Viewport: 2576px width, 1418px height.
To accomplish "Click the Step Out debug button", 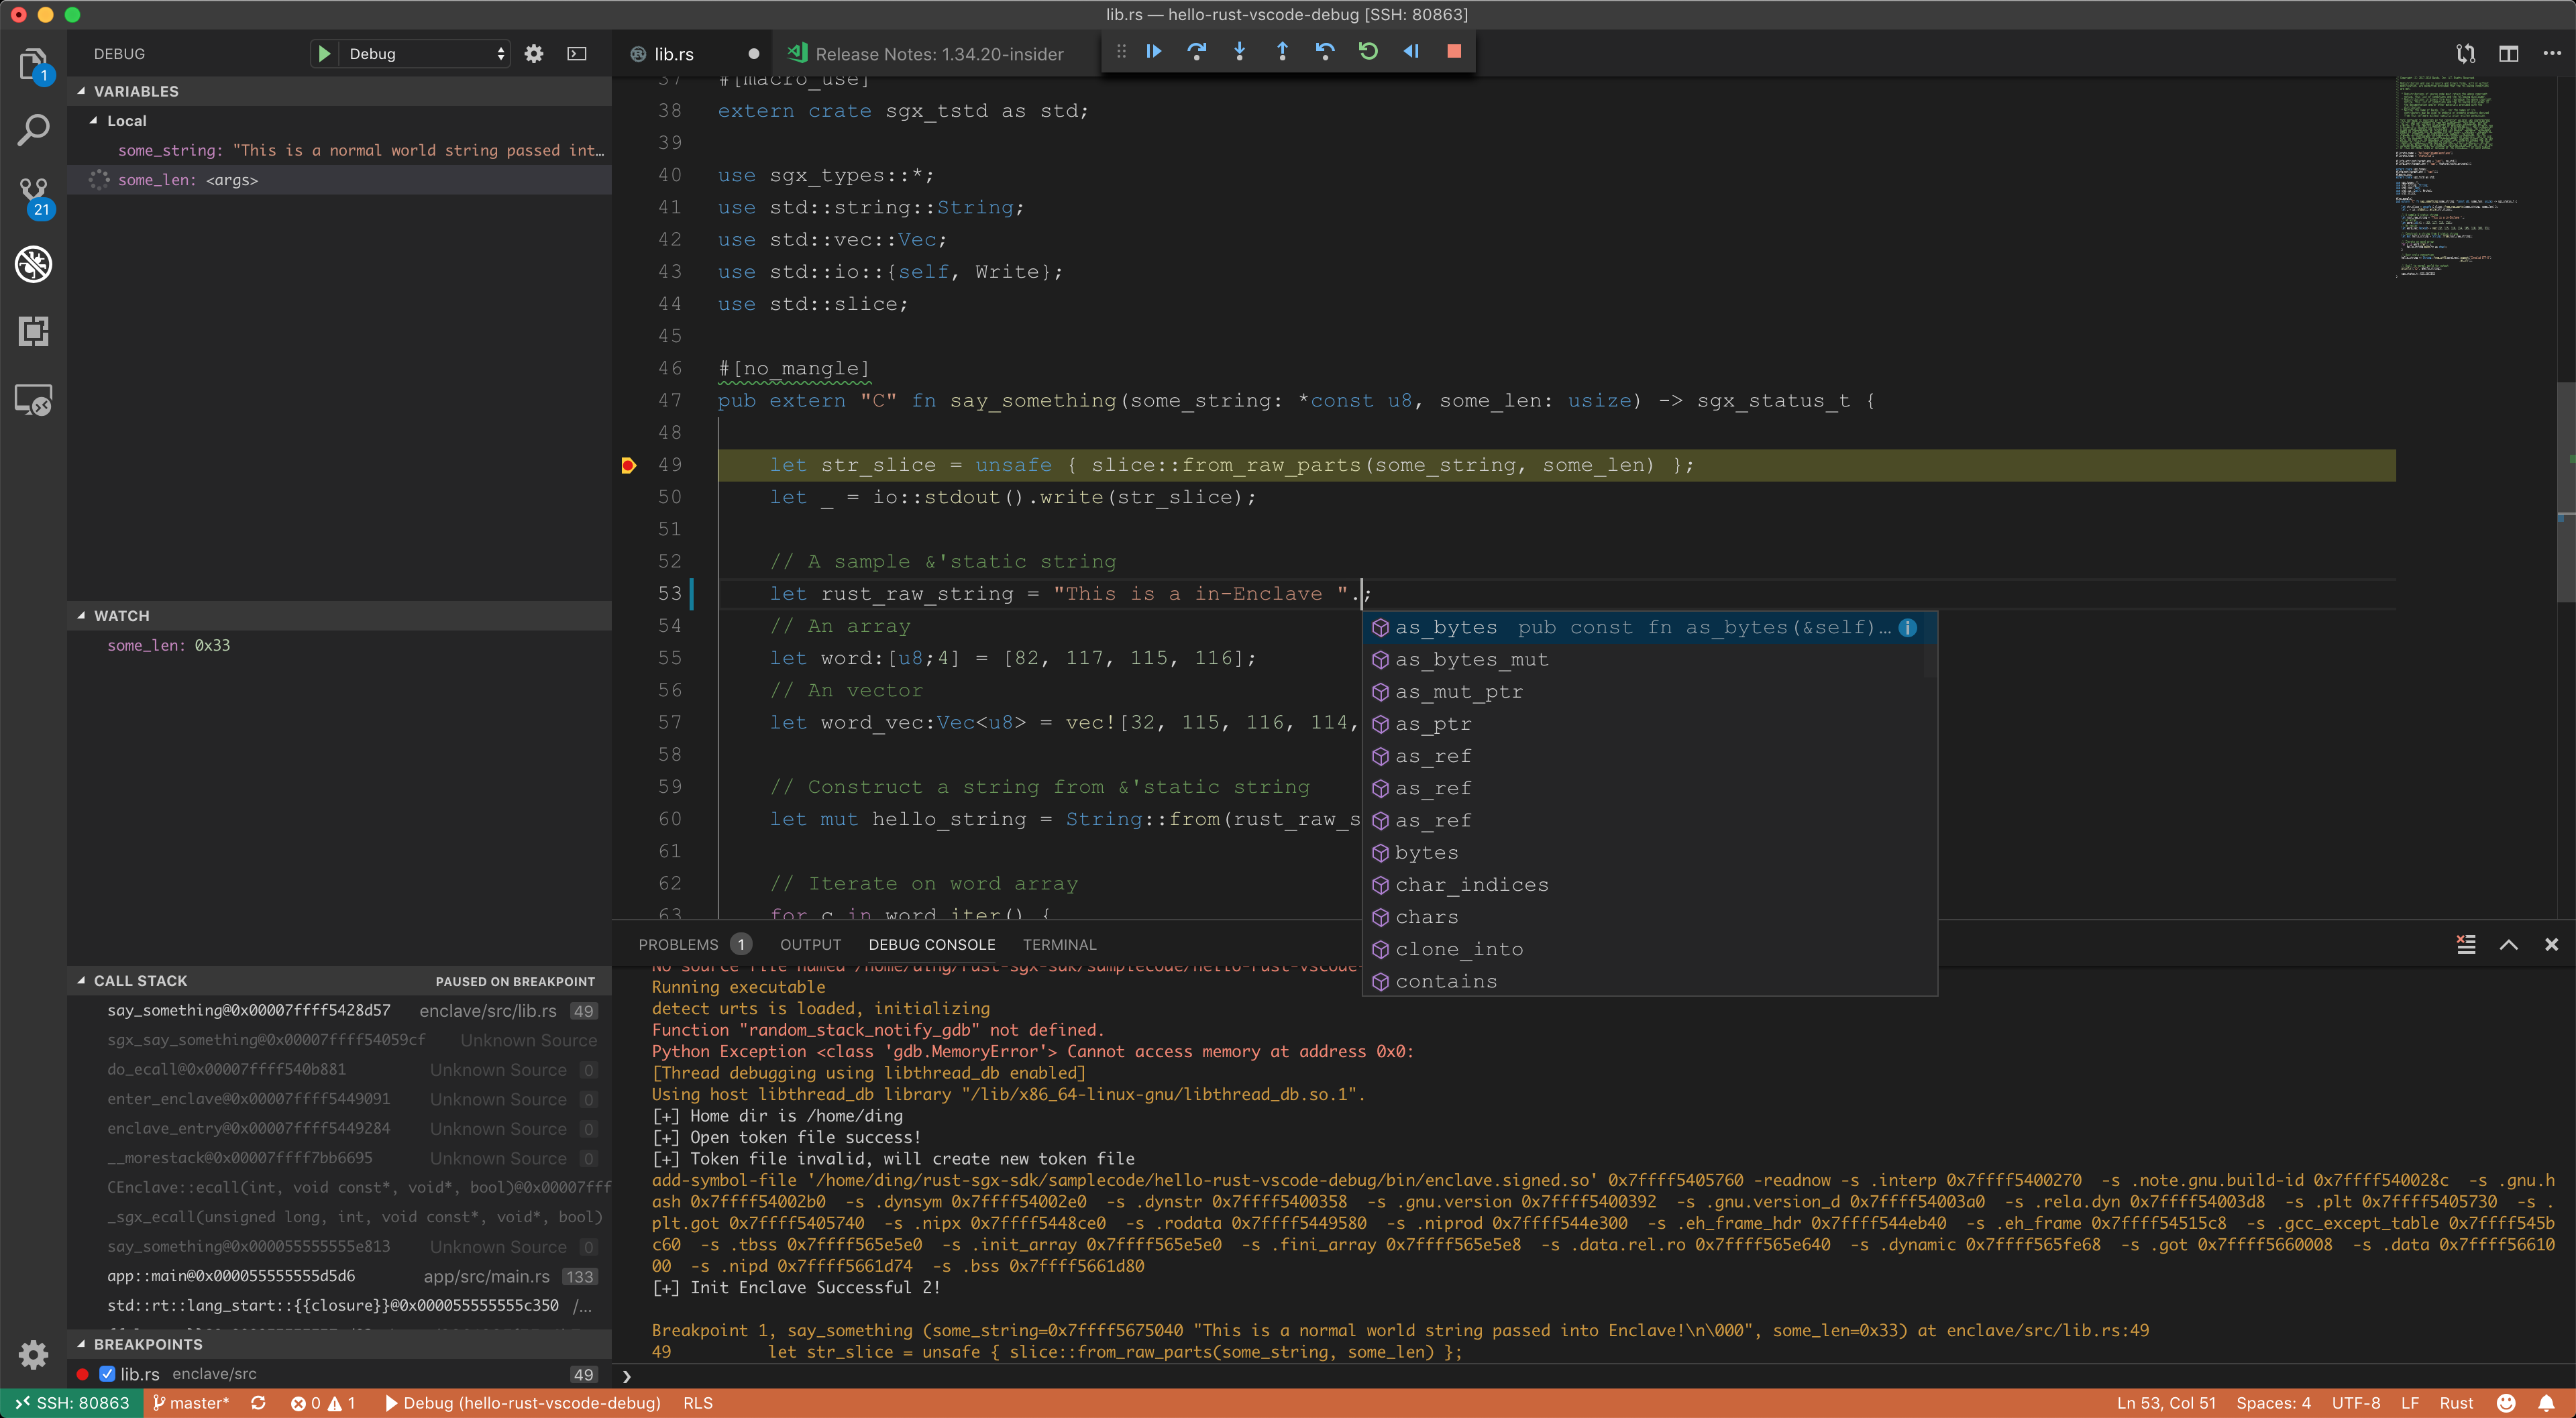I will (x=1282, y=52).
